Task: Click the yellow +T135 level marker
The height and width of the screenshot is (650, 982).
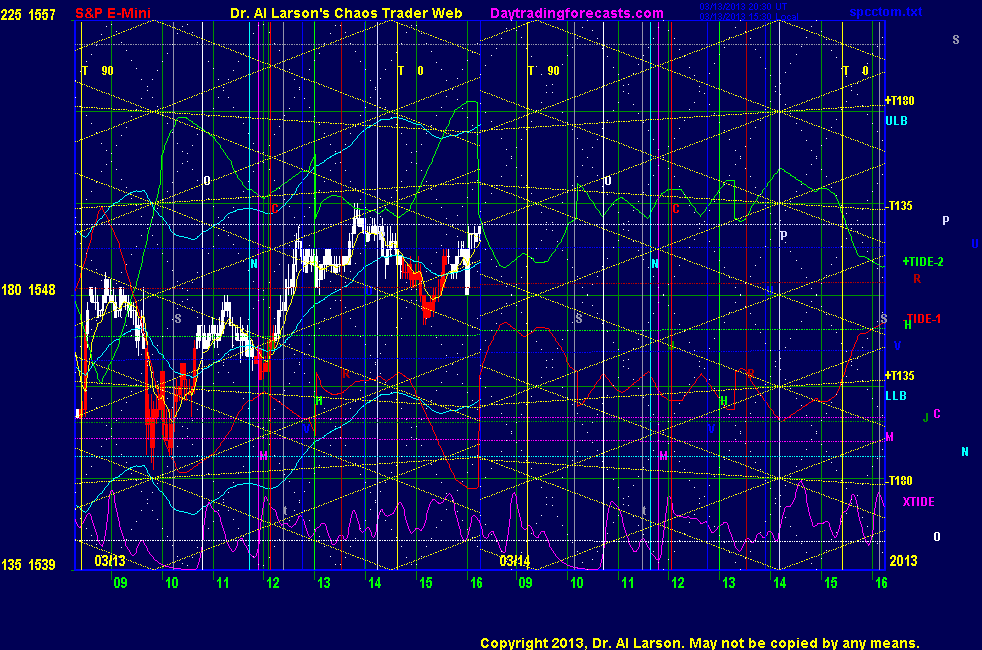Action: pyautogui.click(x=899, y=376)
